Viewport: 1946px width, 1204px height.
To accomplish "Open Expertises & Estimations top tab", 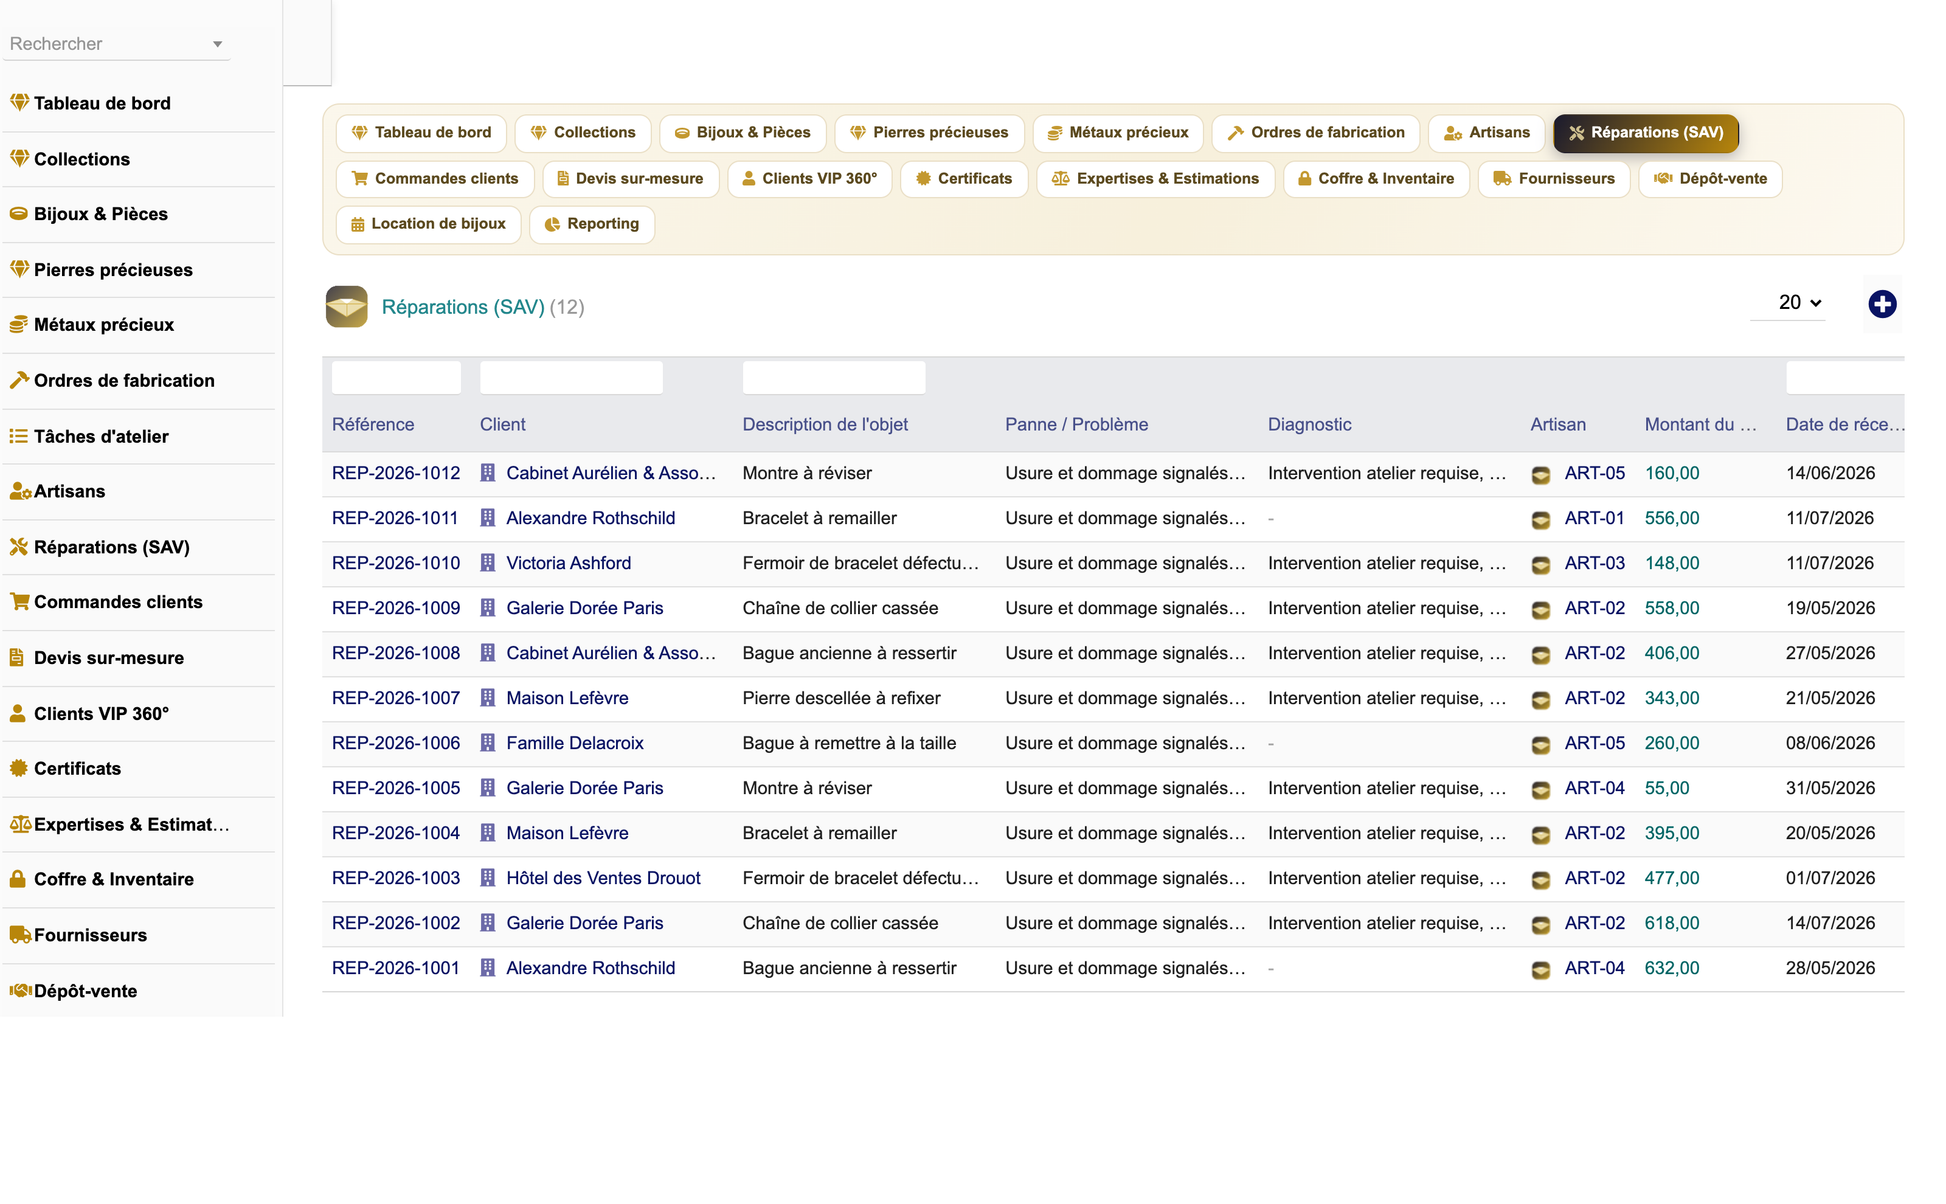I will pos(1155,178).
